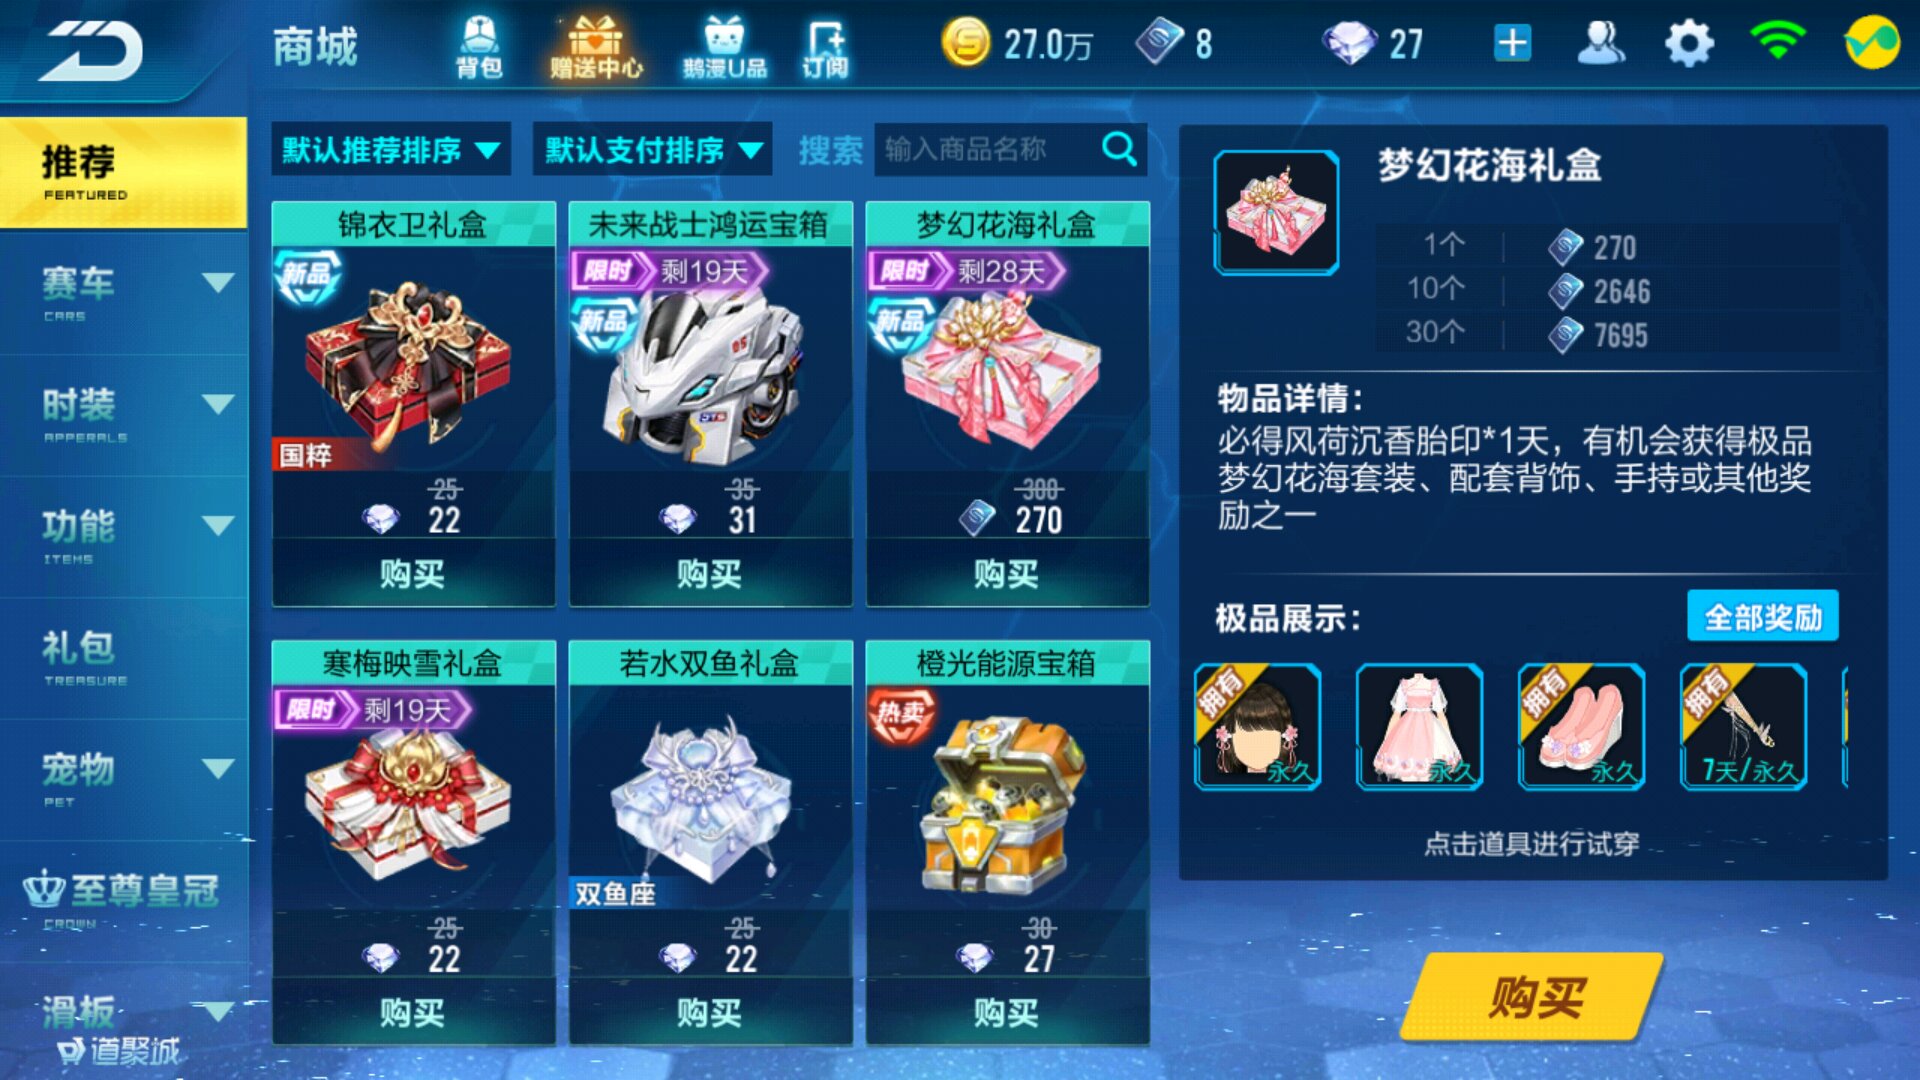Screen dimensions: 1920x1080
Task: Select the 推荐 featured tab
Action: tap(124, 172)
